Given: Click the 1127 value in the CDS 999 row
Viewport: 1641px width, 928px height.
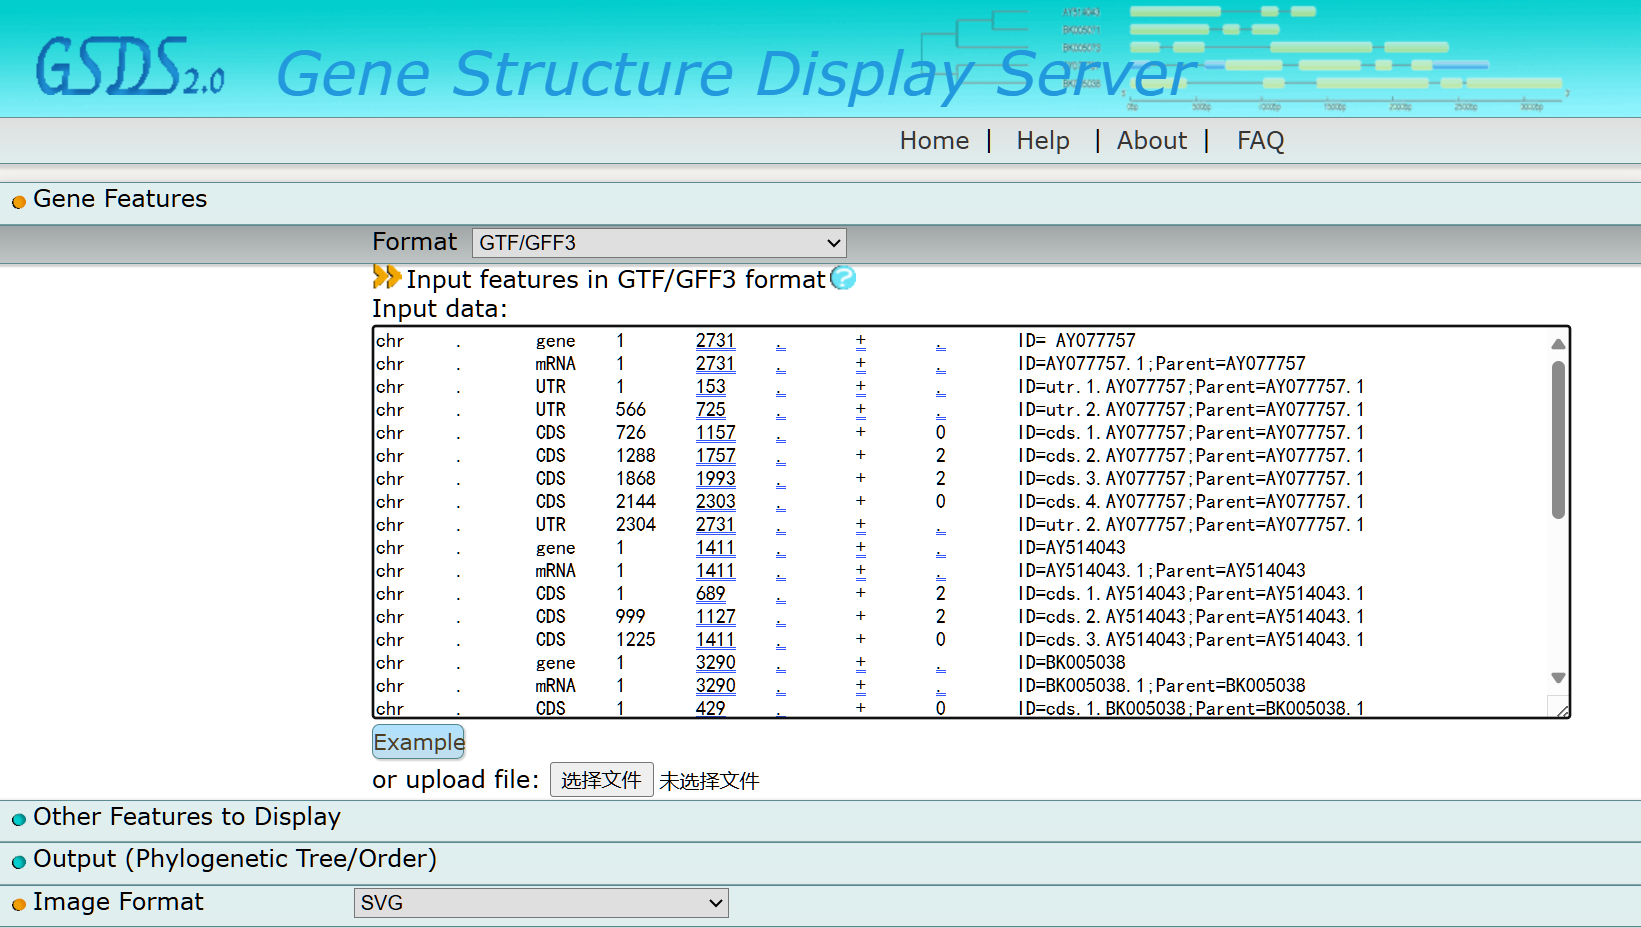Looking at the screenshot, I should [715, 617].
